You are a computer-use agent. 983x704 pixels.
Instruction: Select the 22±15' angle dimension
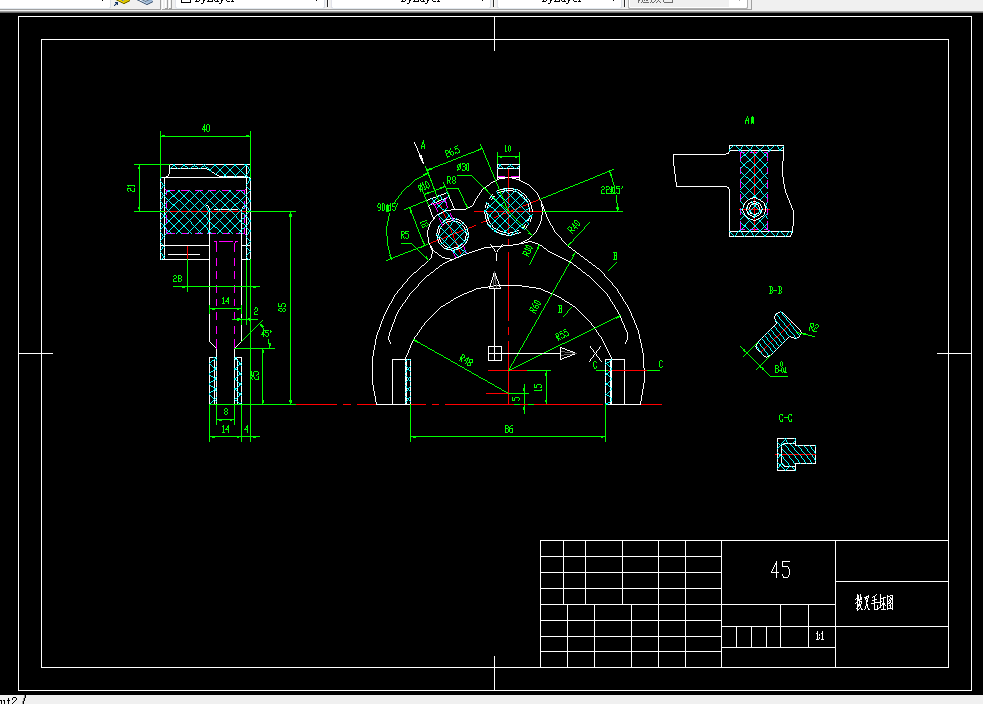[x=611, y=190]
